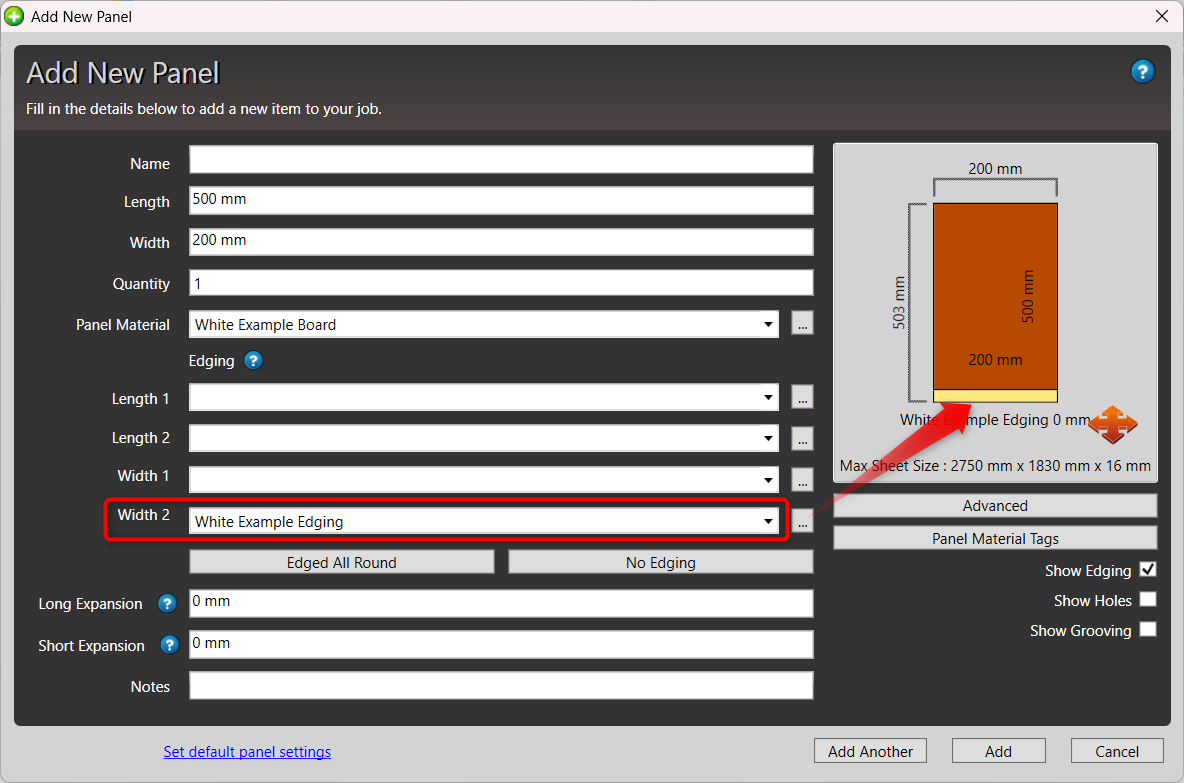
Task: Open Width 2 edging browse ellipsis
Action: [802, 521]
